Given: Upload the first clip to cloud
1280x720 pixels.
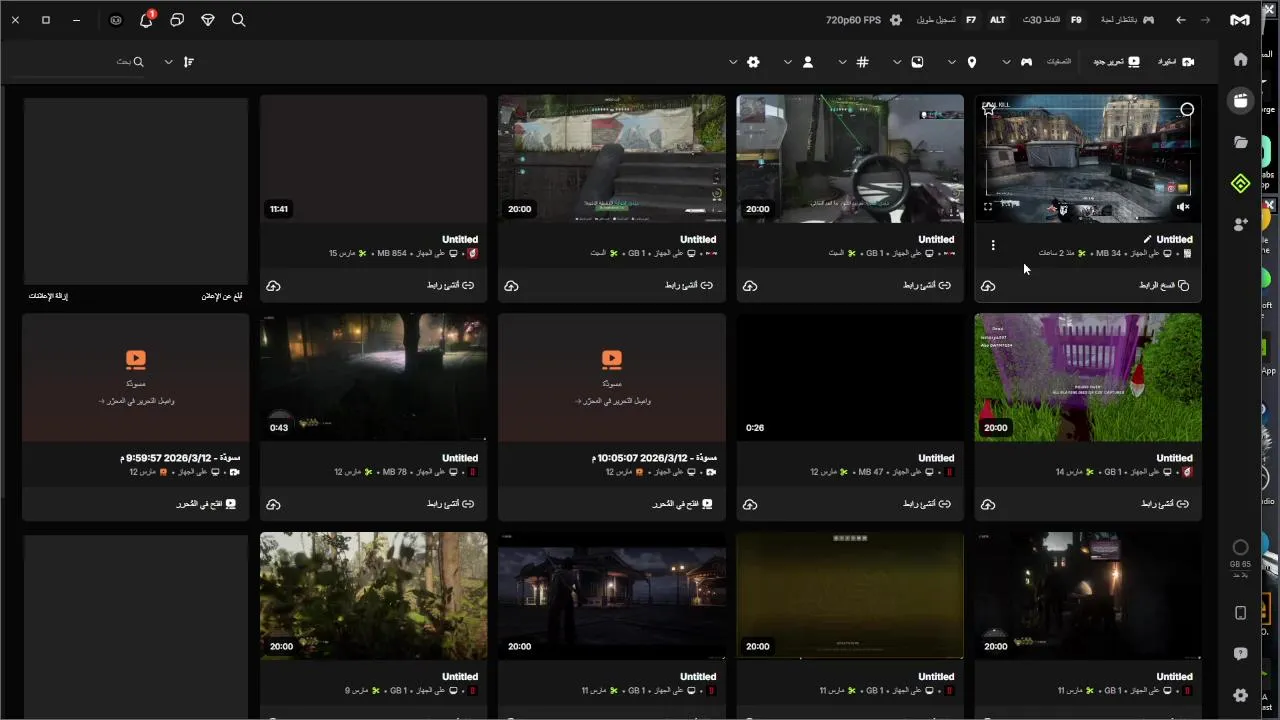Looking at the screenshot, I should 988,286.
